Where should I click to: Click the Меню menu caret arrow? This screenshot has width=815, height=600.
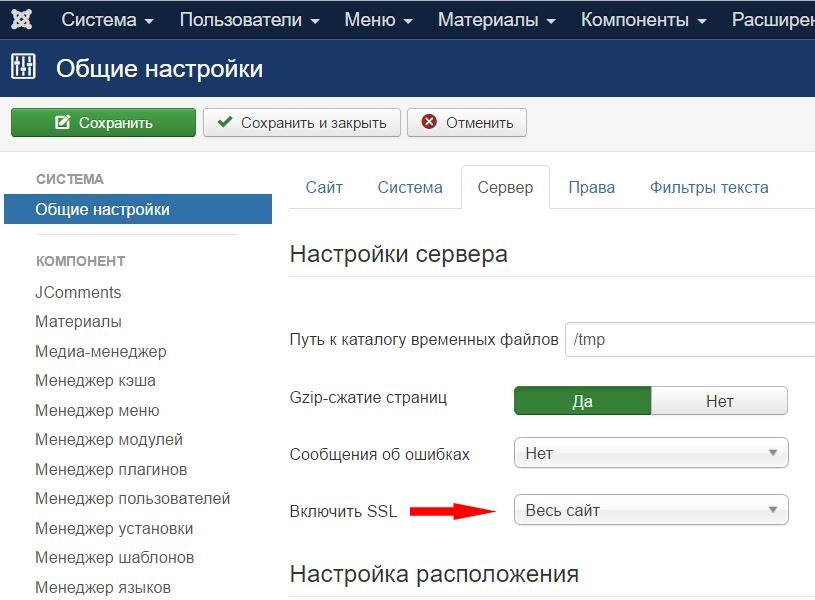click(x=408, y=22)
